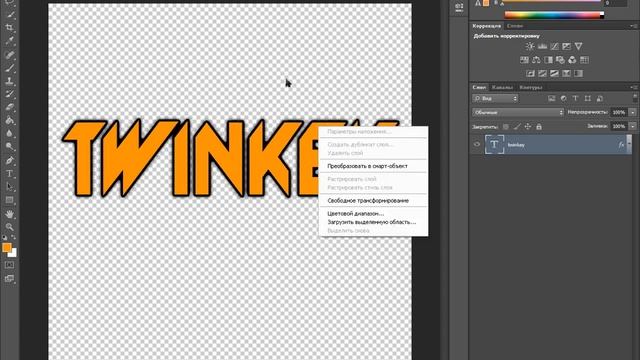Add an Invert adjustment layer
The image size is (640, 360).
pyautogui.click(x=530, y=73)
